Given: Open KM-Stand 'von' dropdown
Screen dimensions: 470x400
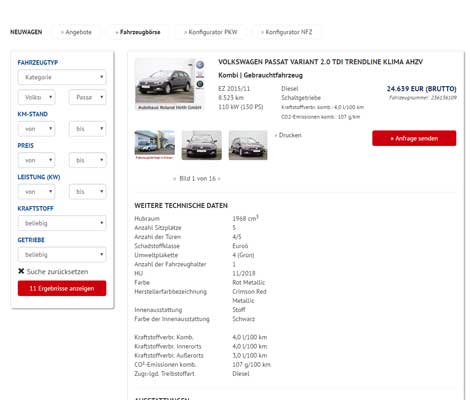Looking at the screenshot, I should click(x=37, y=129).
